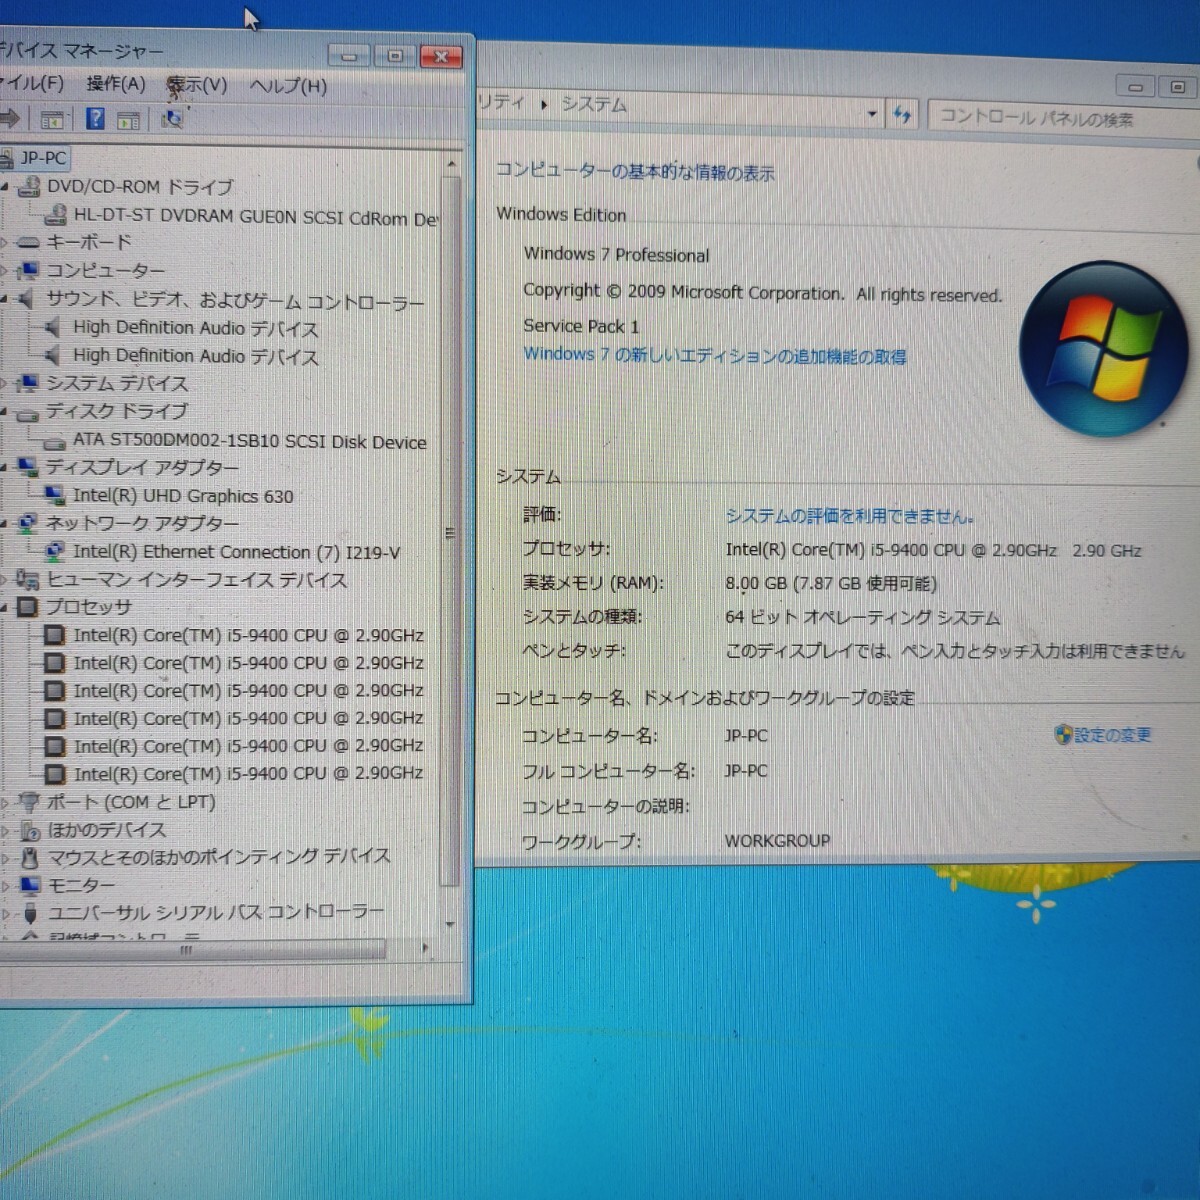Click the keyboard category icon
Viewport: 1200px width, 1200px height.
point(28,242)
